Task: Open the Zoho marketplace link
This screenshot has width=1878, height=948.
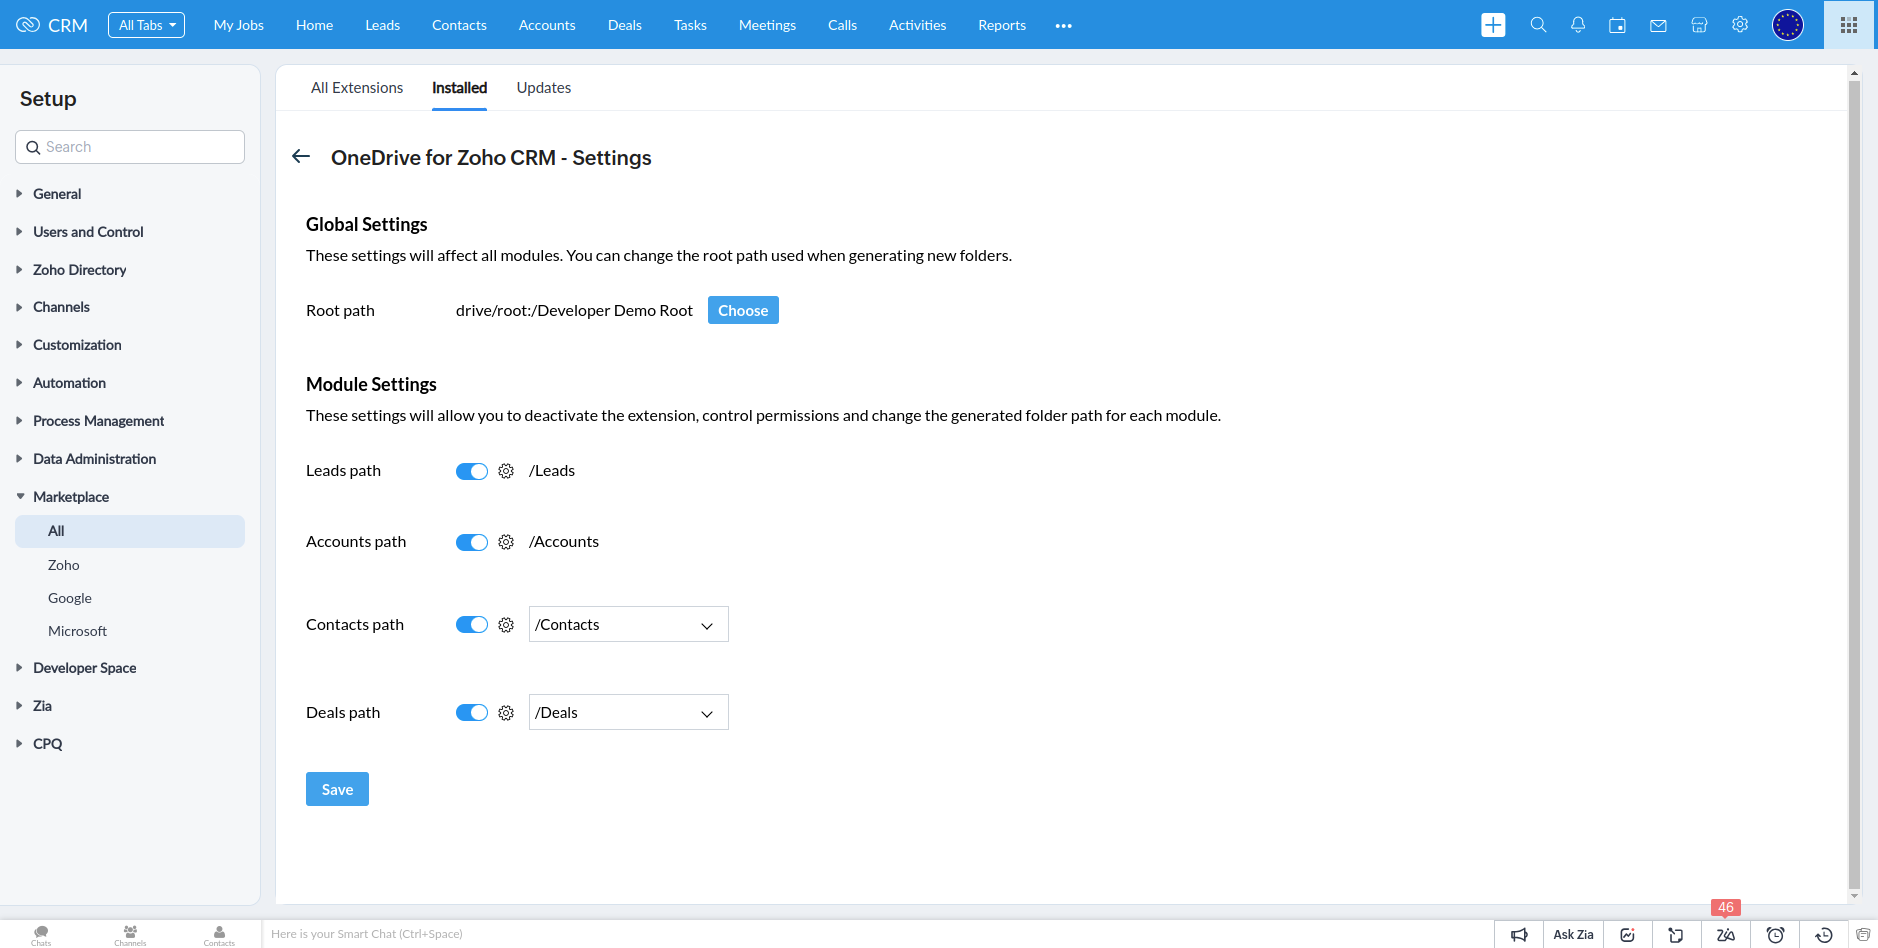Action: point(64,565)
